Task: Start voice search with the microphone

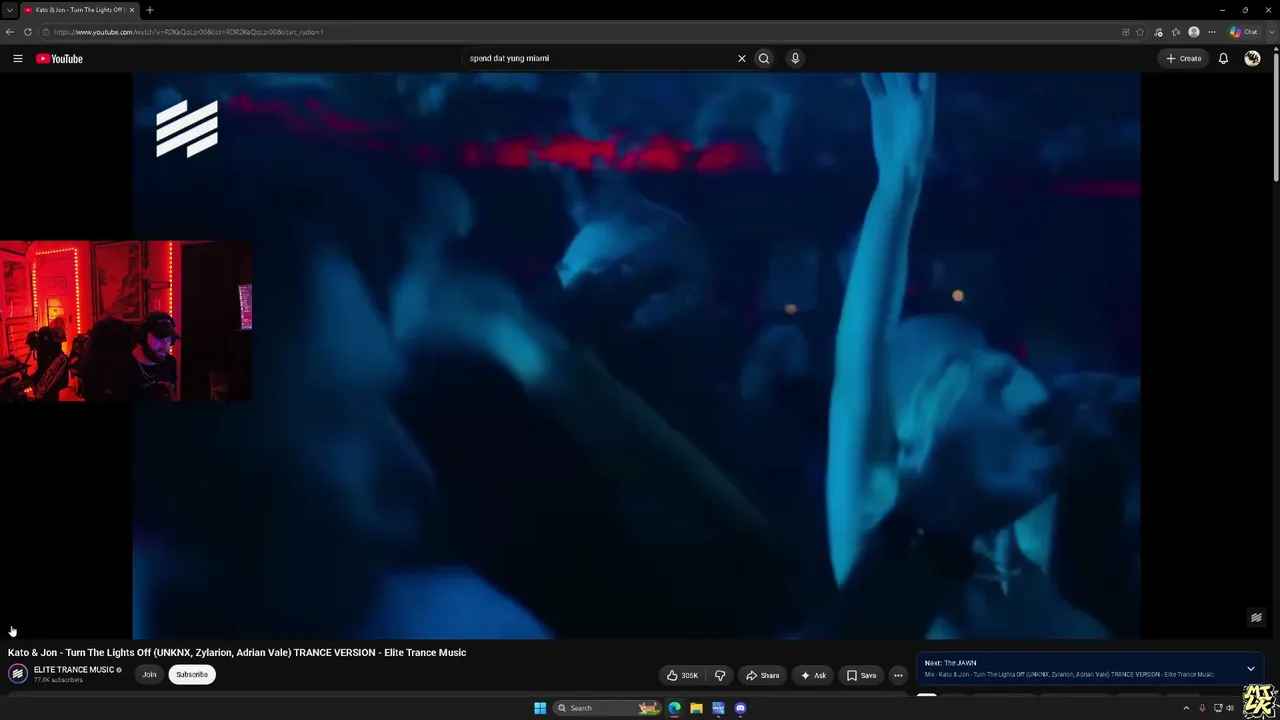Action: click(x=795, y=58)
